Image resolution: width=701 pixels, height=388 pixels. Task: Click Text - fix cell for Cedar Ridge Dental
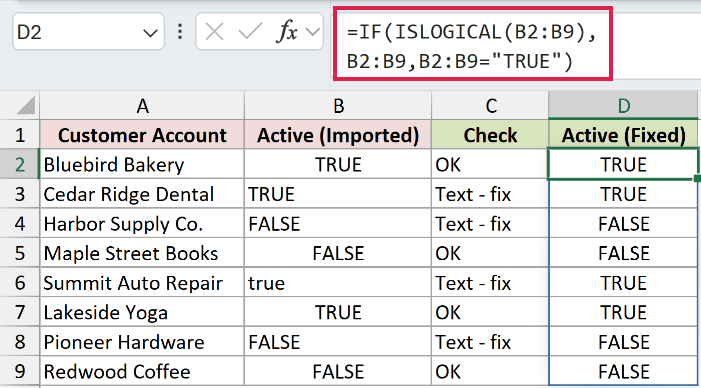(490, 194)
